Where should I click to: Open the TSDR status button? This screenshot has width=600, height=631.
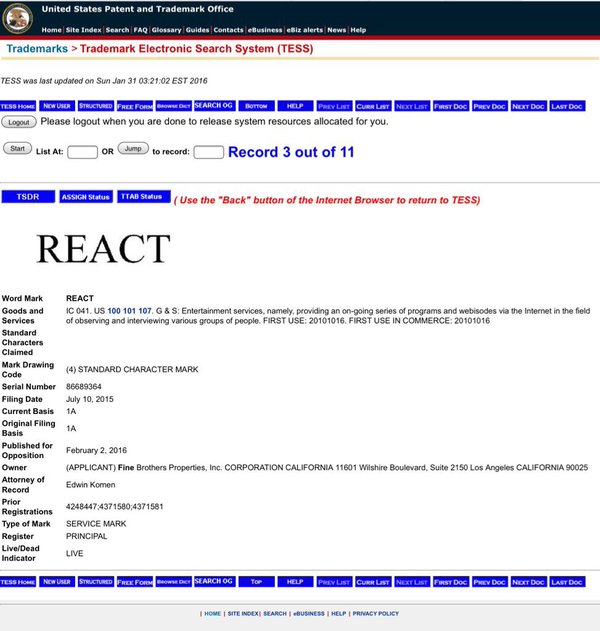tap(28, 197)
